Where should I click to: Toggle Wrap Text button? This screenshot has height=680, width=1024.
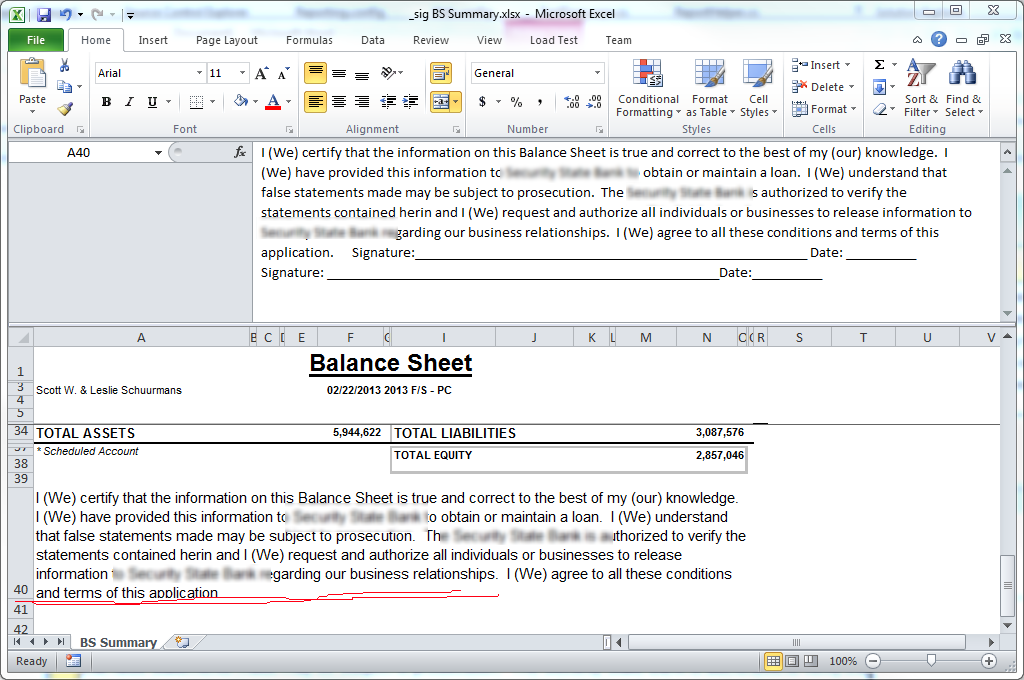(x=441, y=73)
